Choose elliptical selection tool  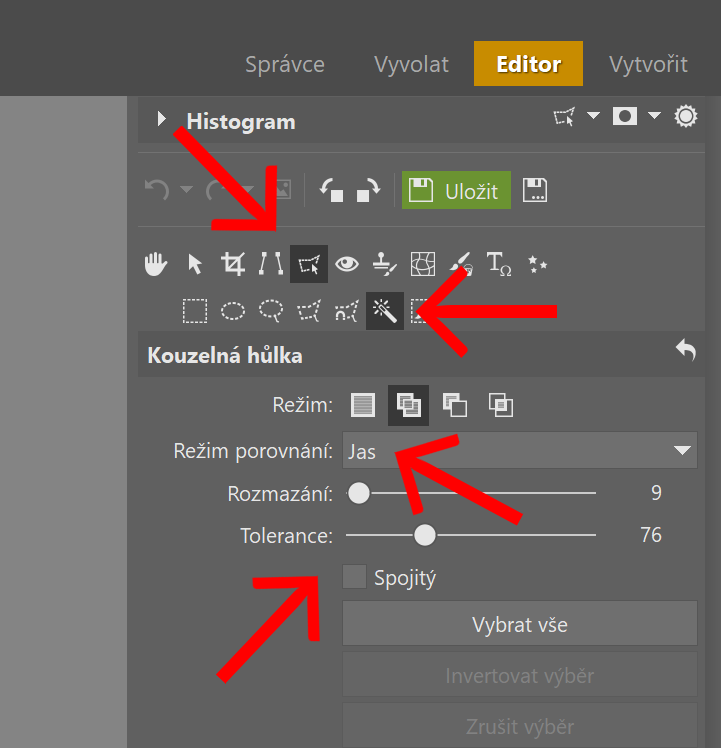coord(233,311)
